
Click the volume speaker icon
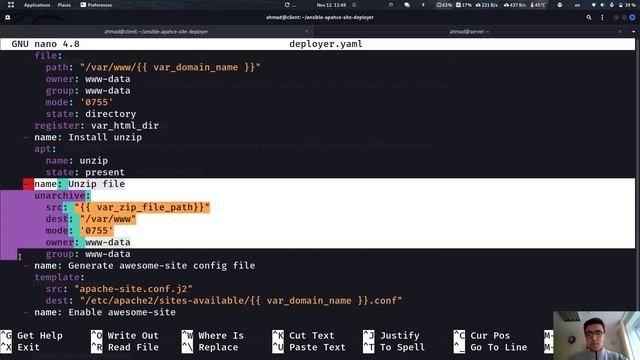[602, 5]
